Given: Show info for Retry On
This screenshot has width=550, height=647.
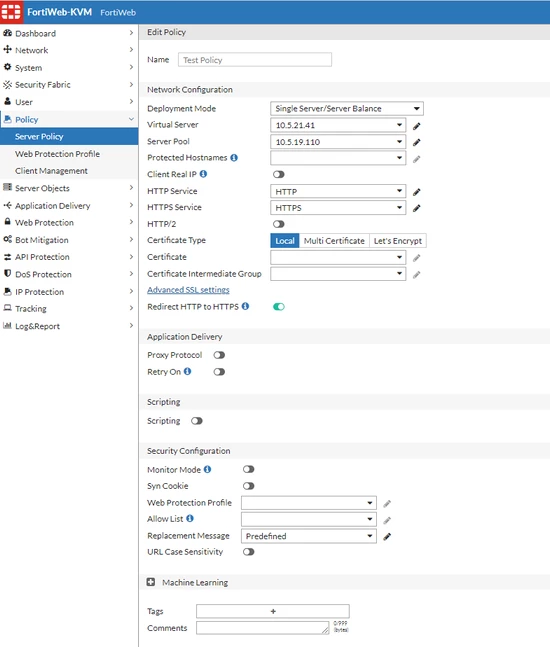Looking at the screenshot, I should coord(187,371).
